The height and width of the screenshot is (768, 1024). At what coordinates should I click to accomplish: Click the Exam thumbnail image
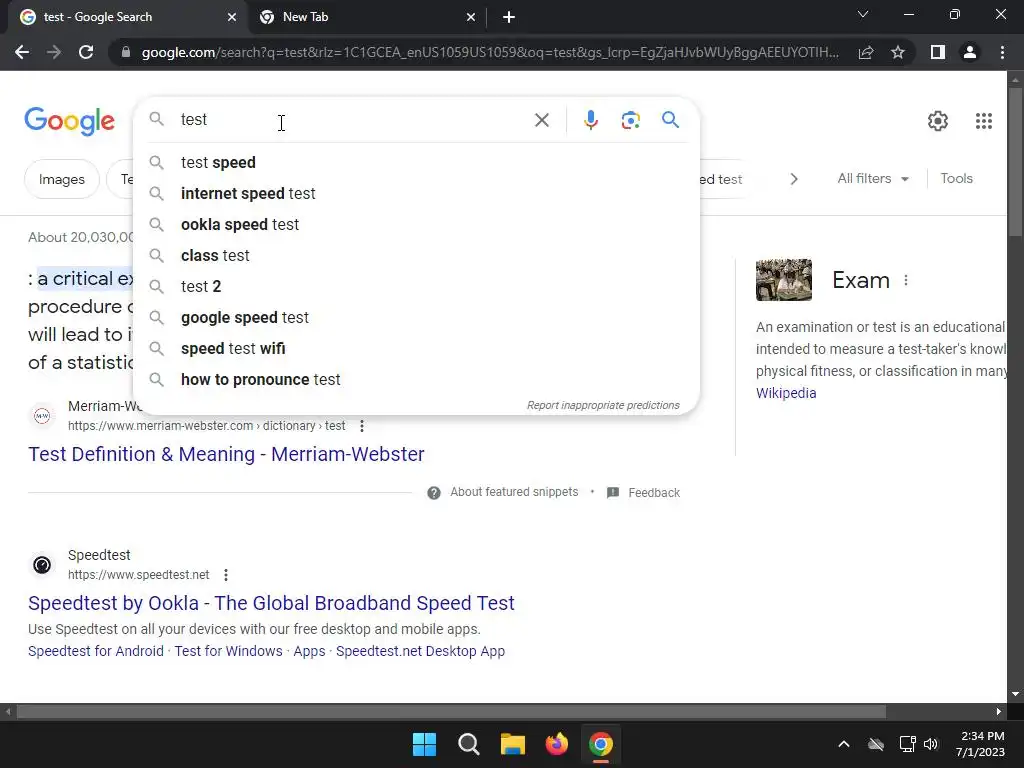coord(784,280)
